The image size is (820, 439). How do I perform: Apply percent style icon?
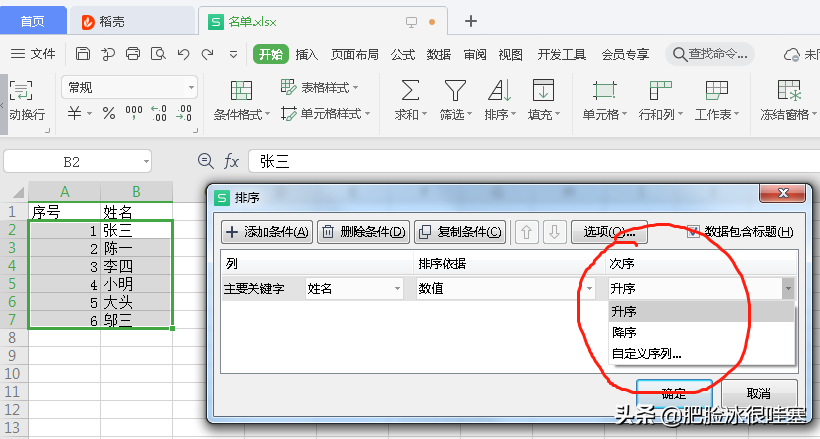pos(109,113)
